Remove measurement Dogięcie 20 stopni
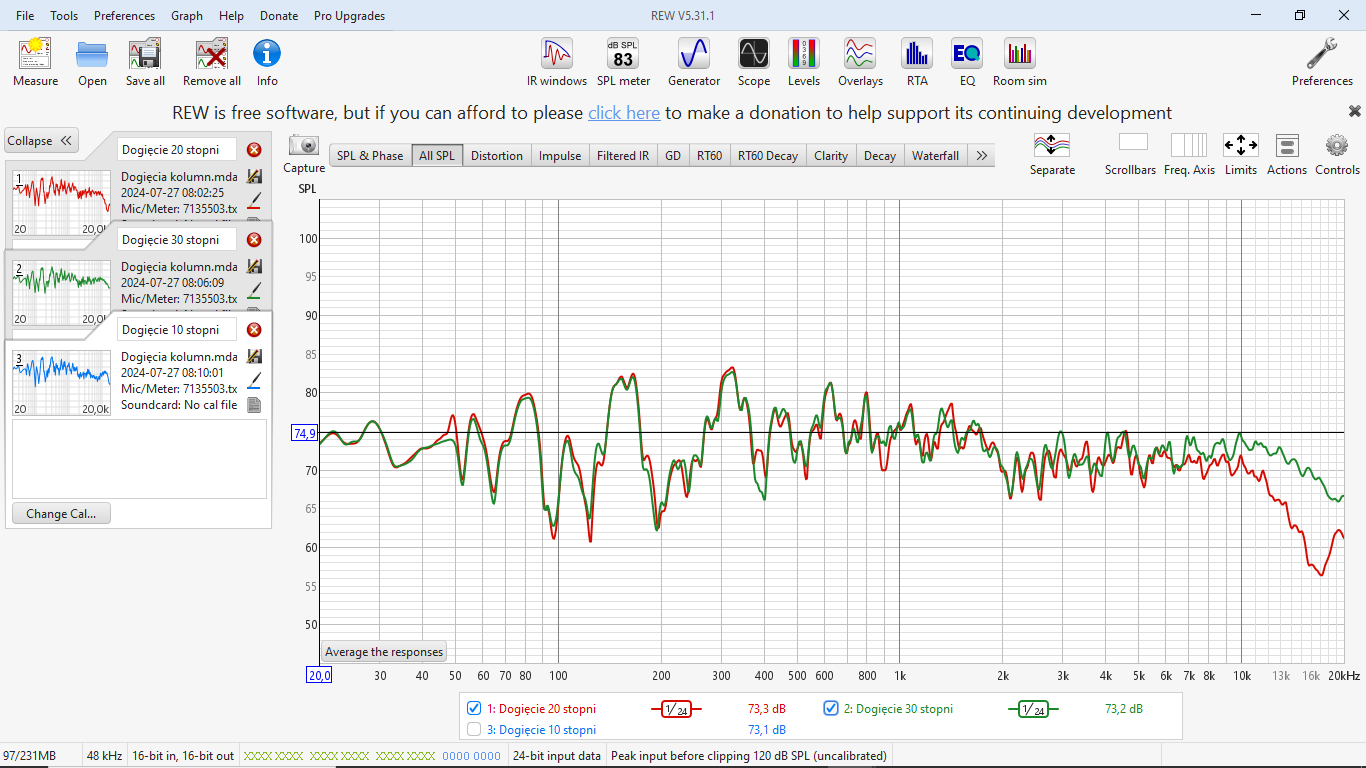The image size is (1366, 768). 254,150
